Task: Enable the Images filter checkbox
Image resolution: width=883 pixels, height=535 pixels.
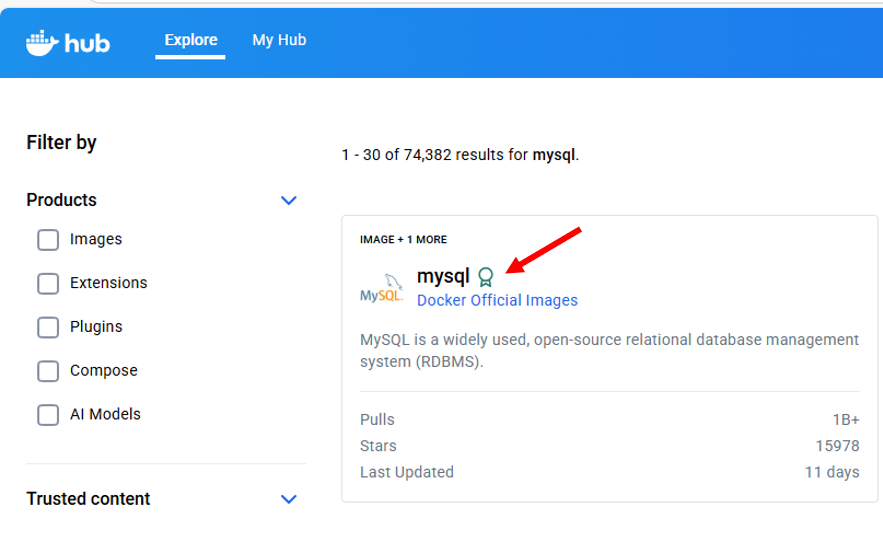Action: (48, 240)
